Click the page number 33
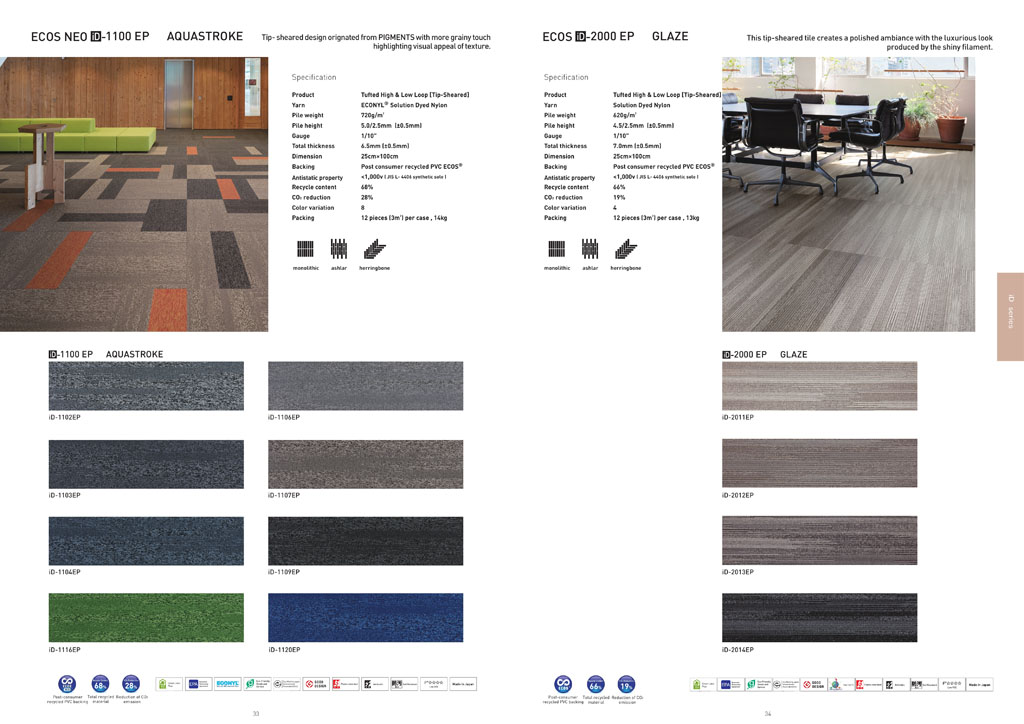 point(256,714)
